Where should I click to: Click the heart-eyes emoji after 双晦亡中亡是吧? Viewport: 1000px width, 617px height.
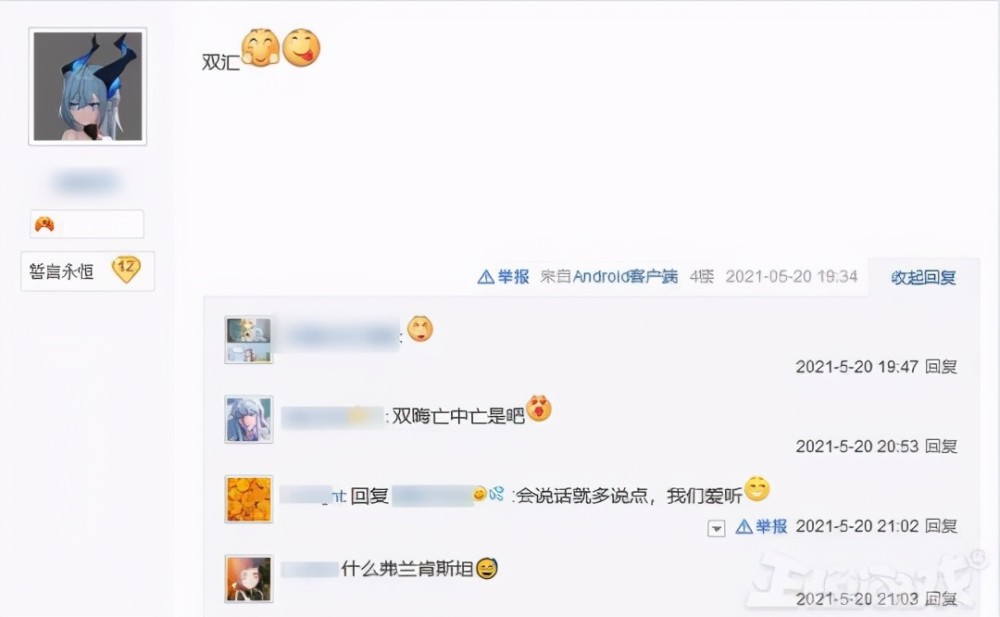(539, 408)
